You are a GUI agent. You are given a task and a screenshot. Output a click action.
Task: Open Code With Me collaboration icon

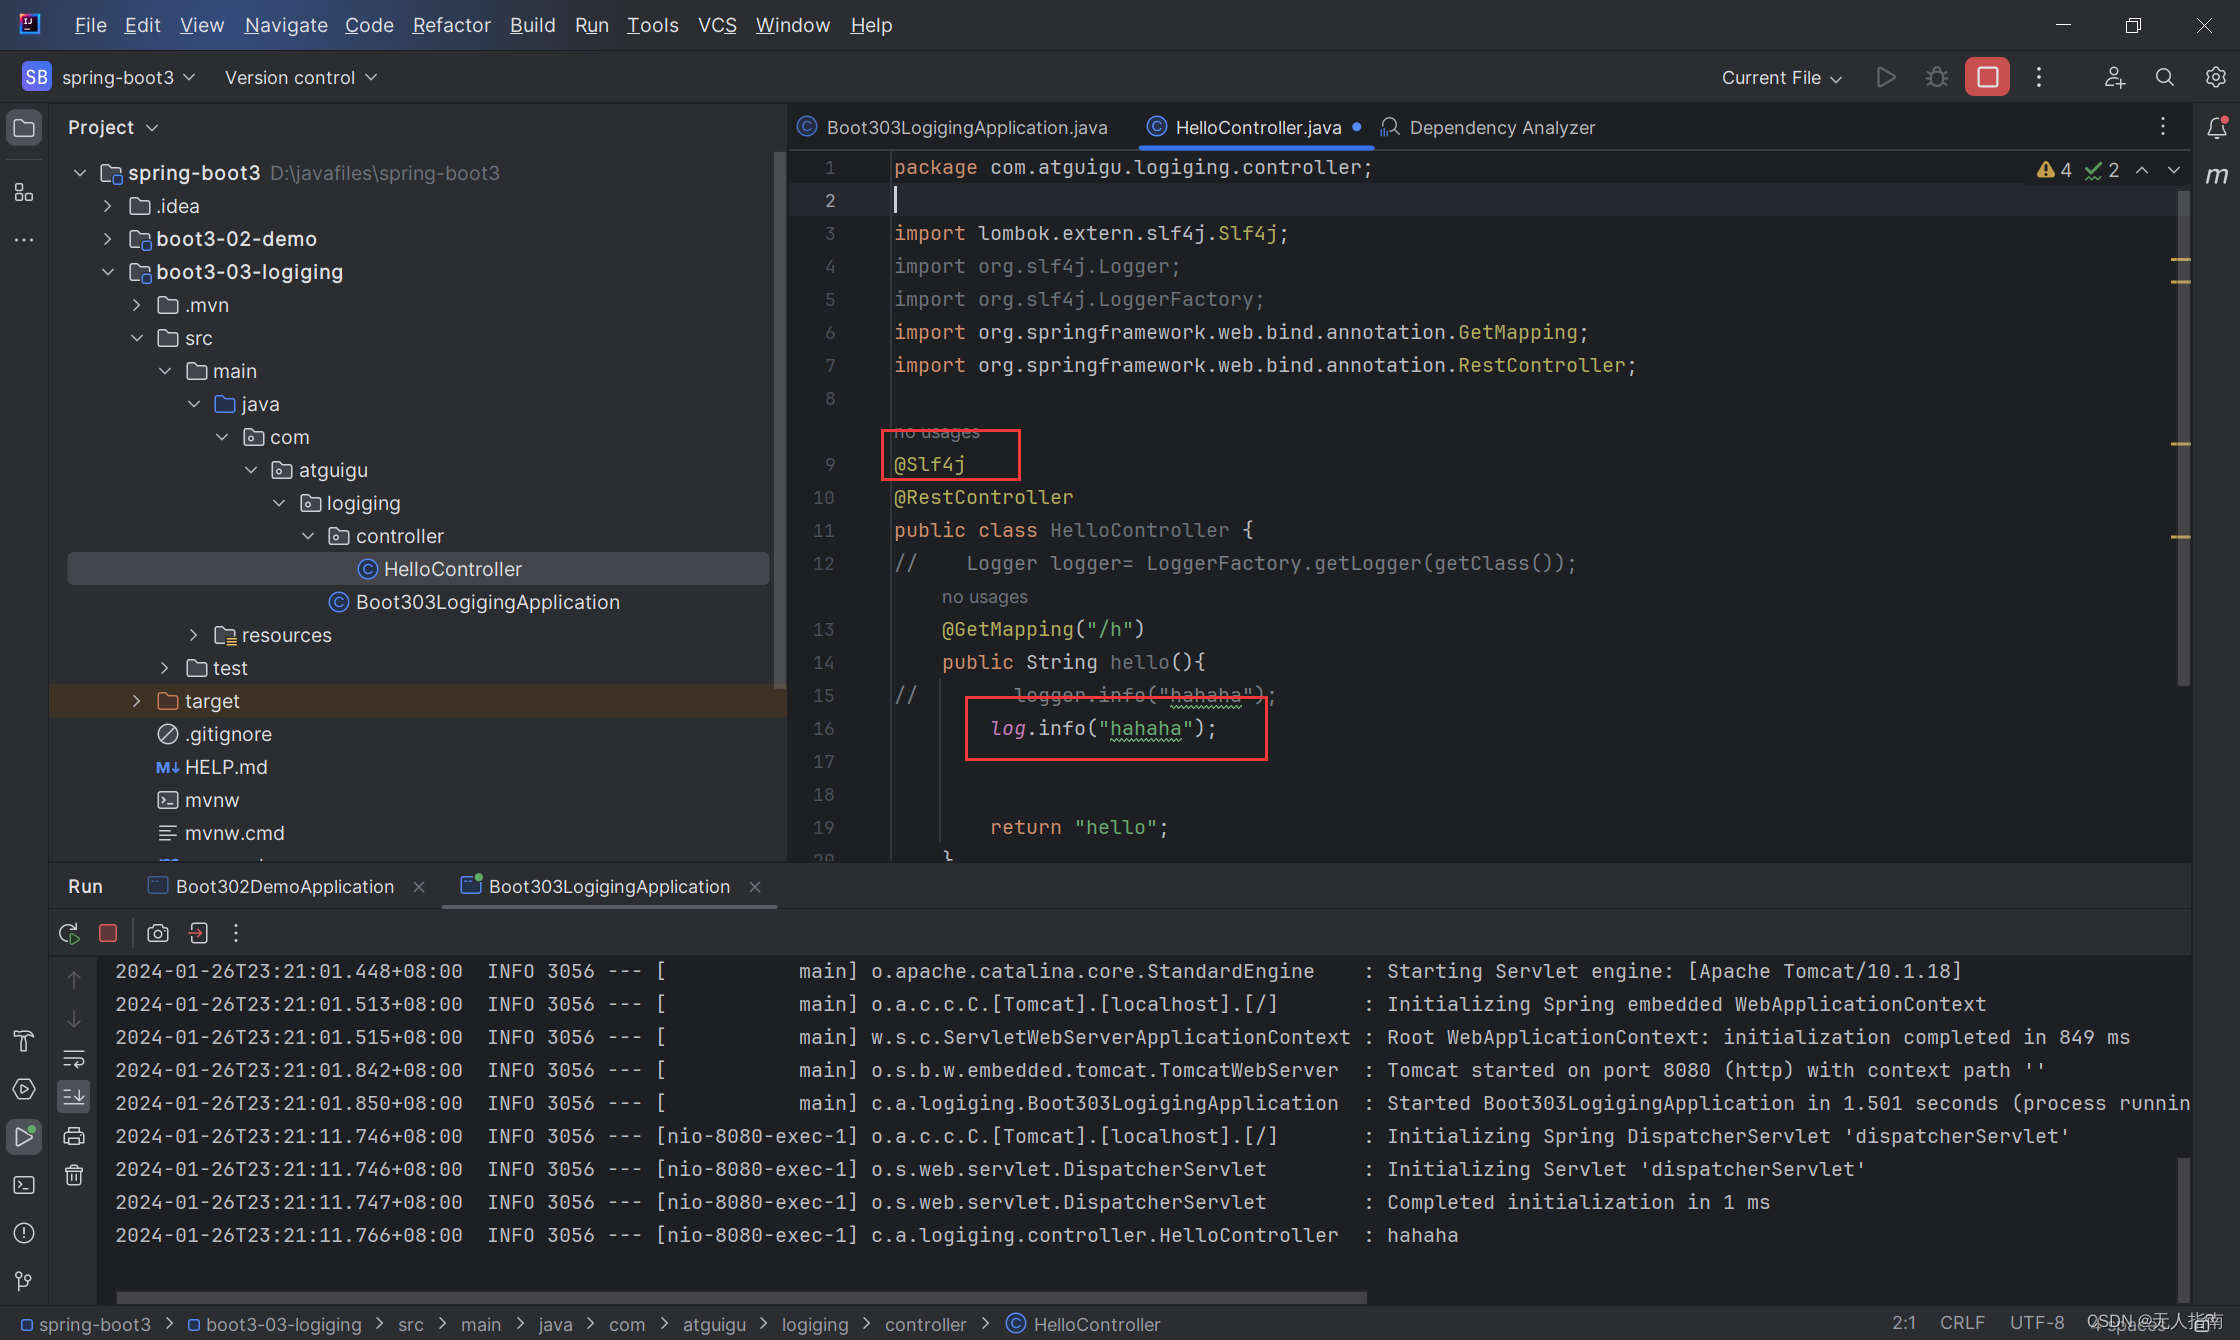tap(2114, 77)
